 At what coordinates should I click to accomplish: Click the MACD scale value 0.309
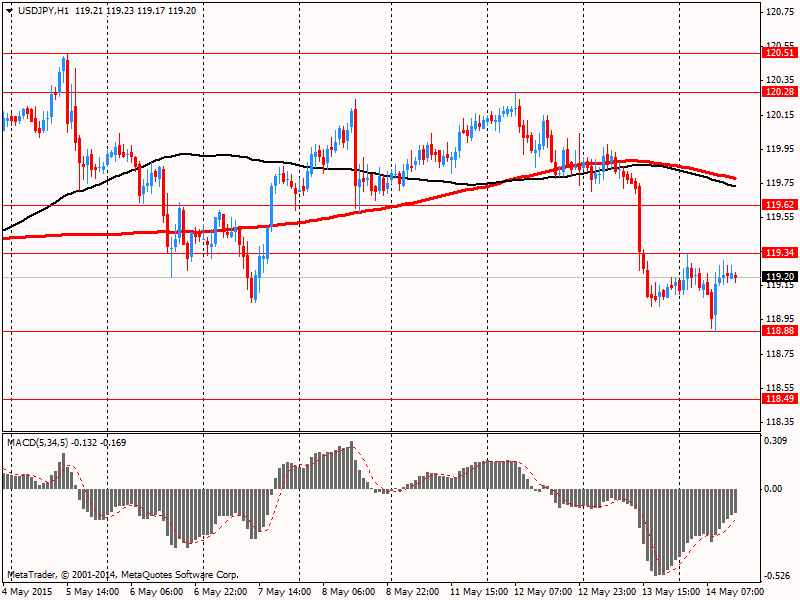(x=776, y=440)
